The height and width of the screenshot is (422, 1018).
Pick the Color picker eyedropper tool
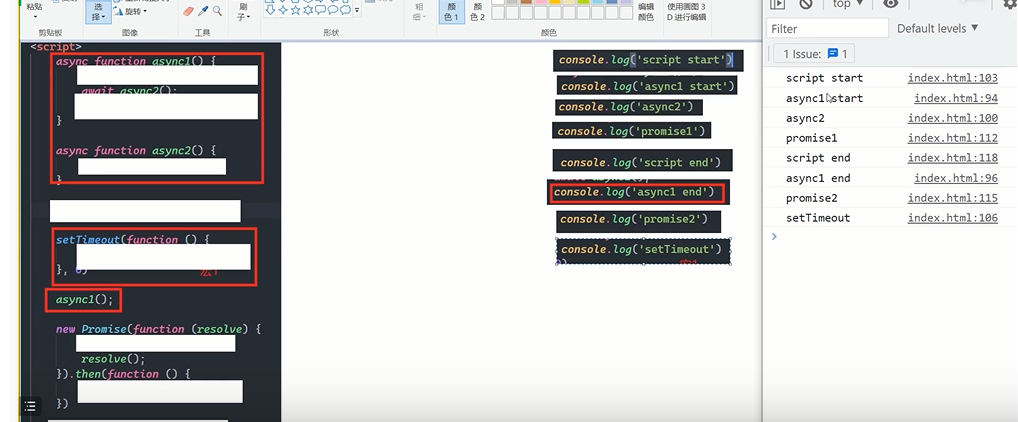204,11
